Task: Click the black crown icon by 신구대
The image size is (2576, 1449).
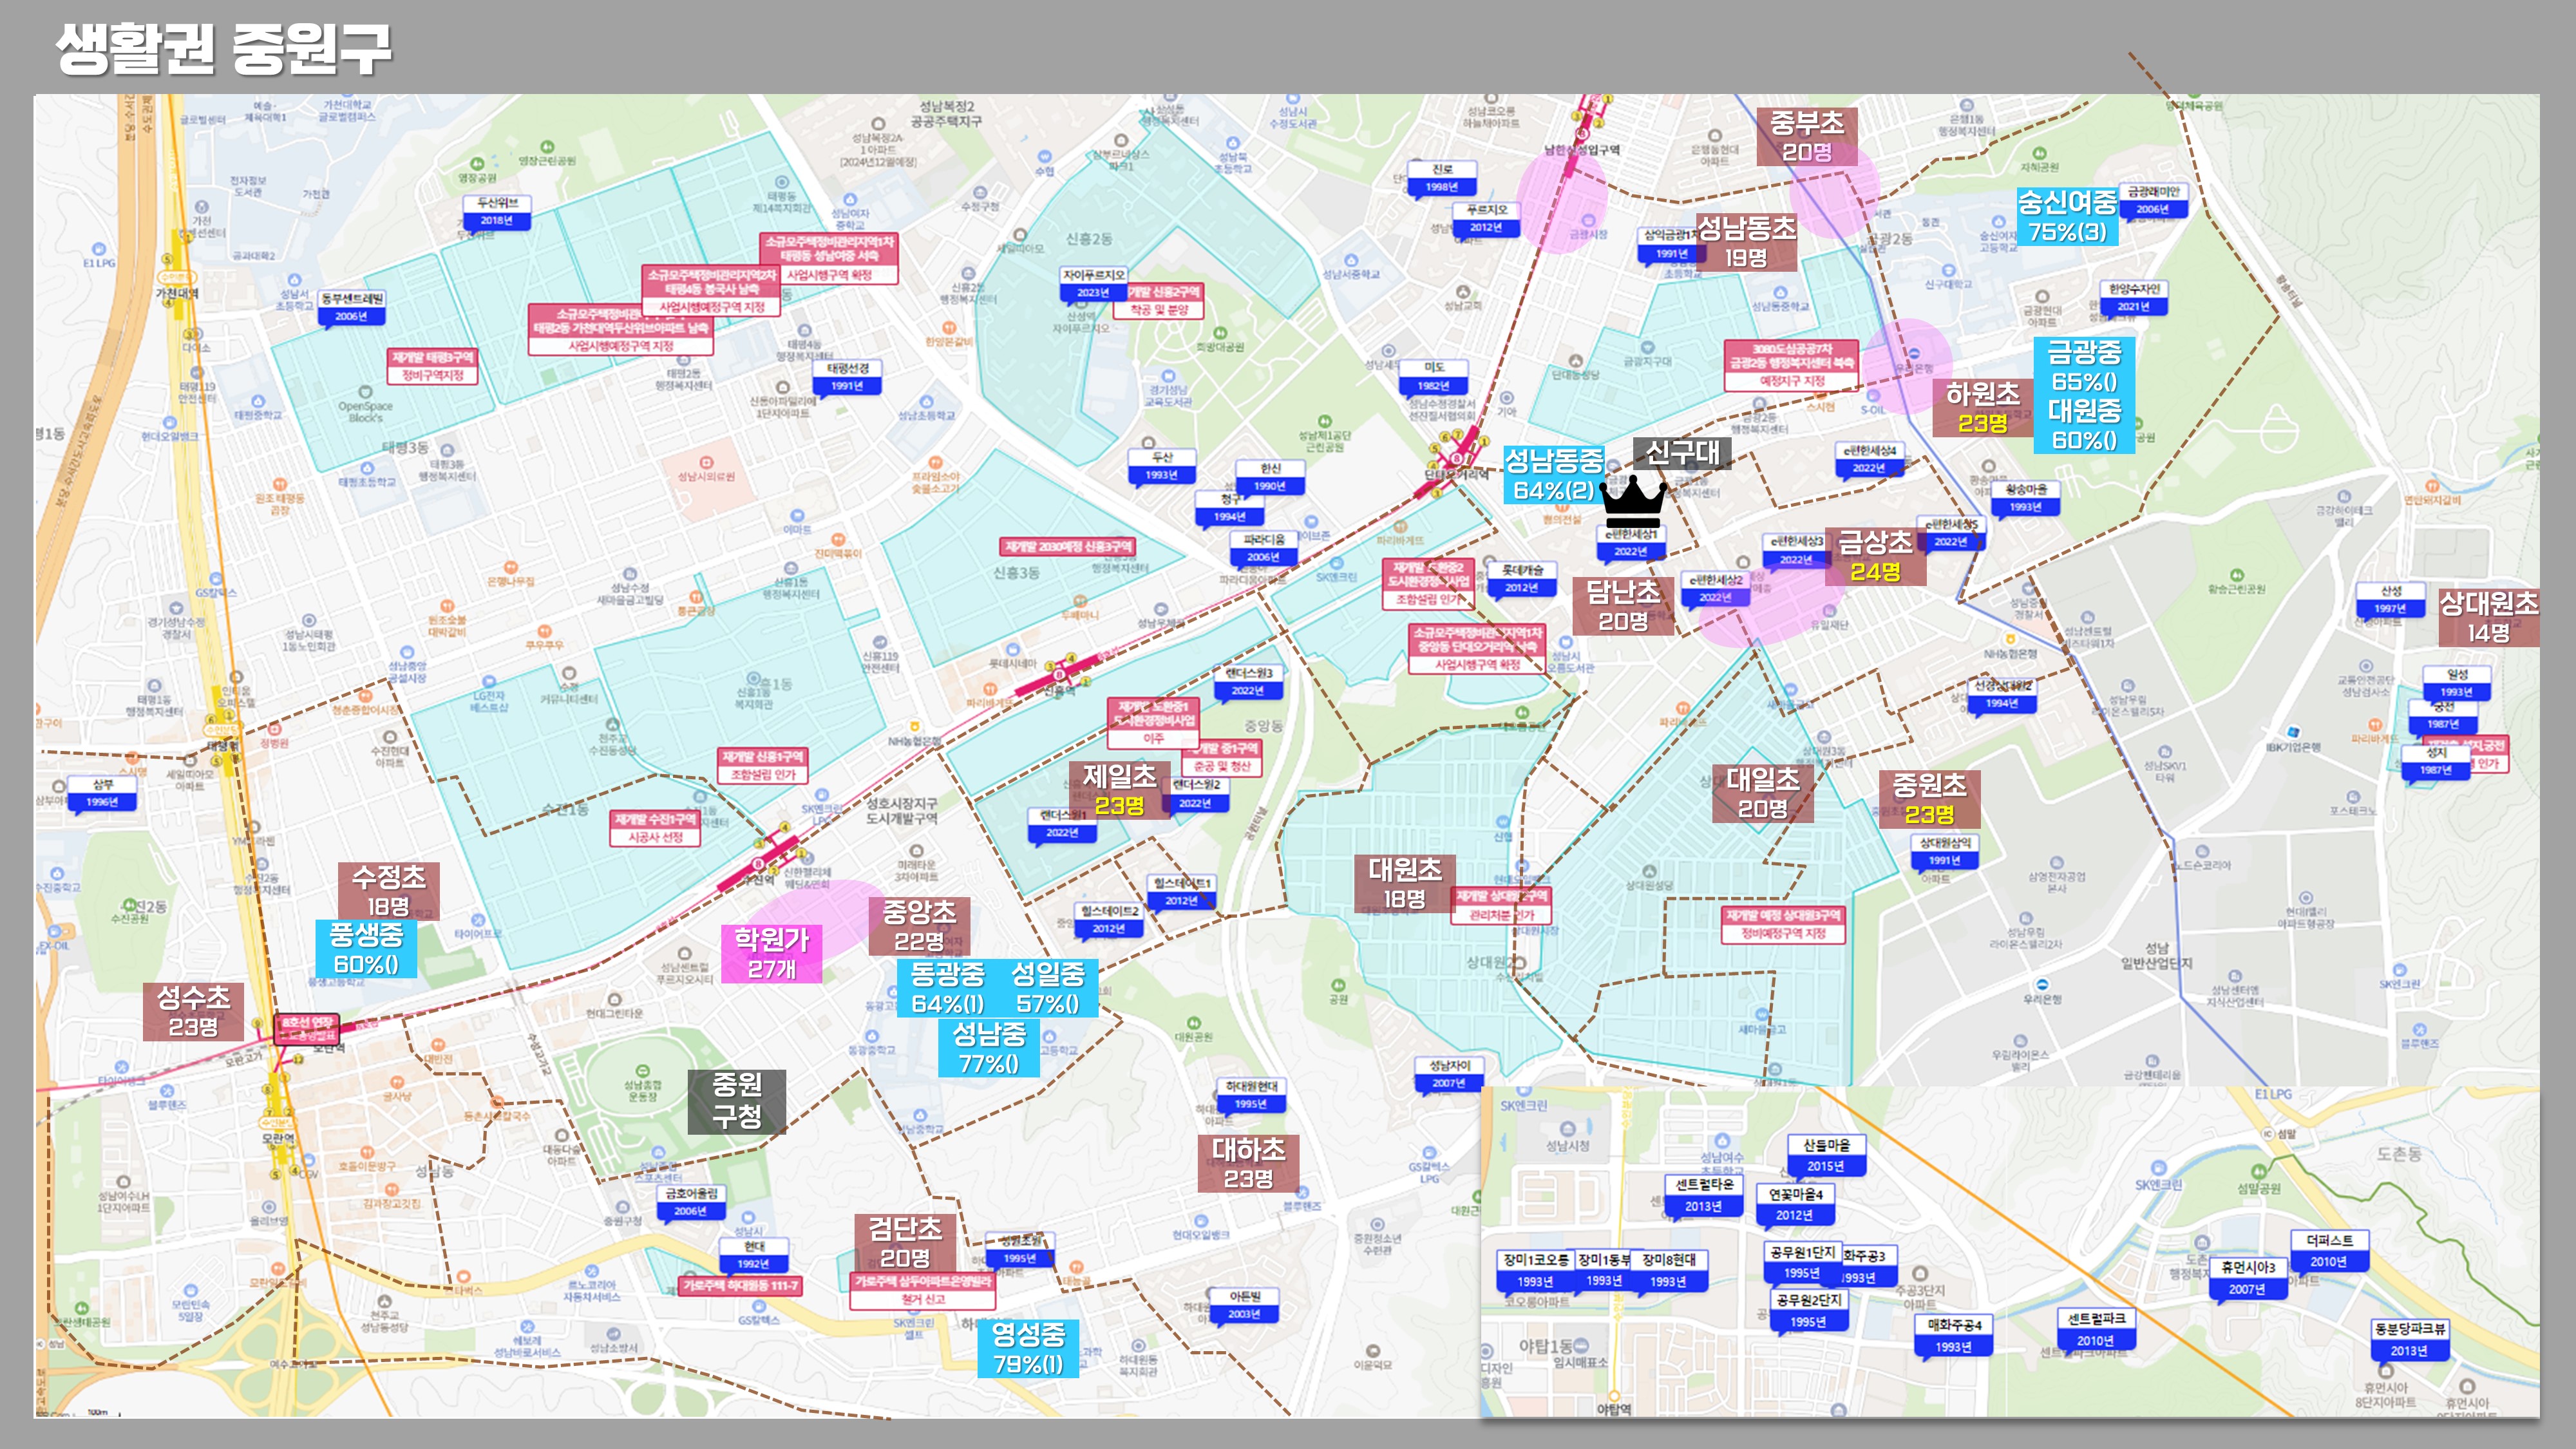Action: pos(1632,501)
